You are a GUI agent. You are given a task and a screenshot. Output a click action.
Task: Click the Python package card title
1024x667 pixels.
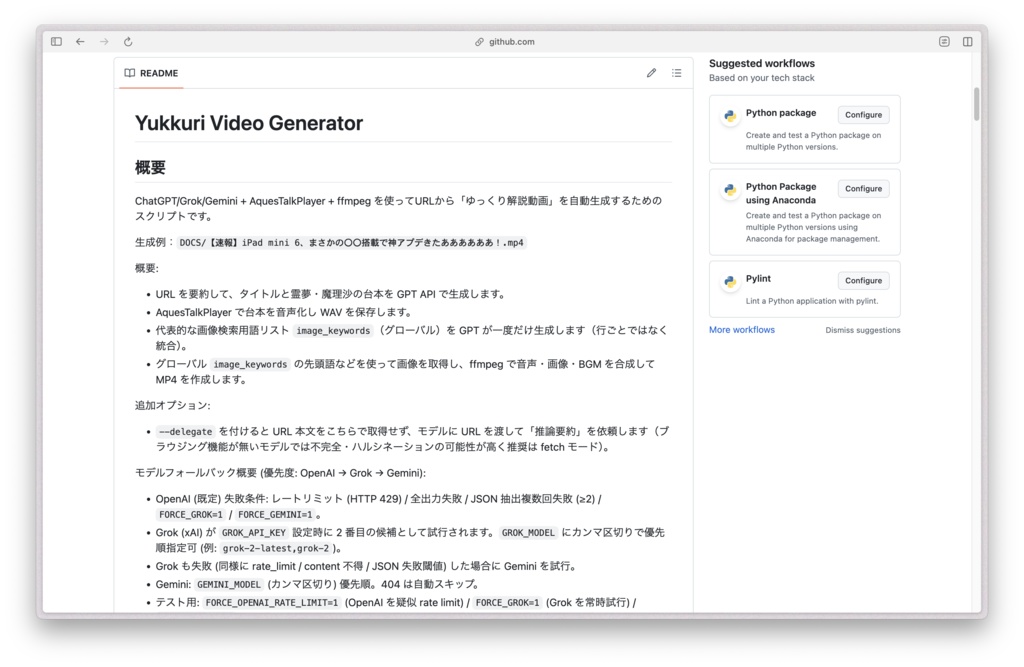tap(780, 112)
